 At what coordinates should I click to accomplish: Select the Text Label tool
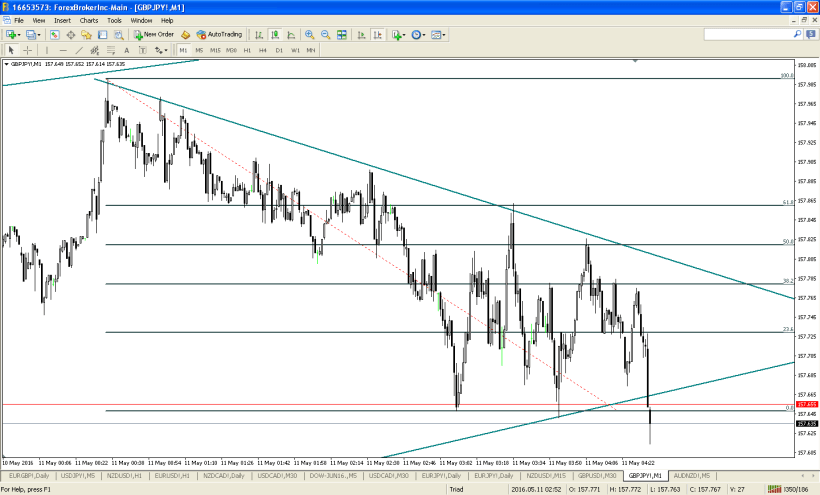point(142,50)
